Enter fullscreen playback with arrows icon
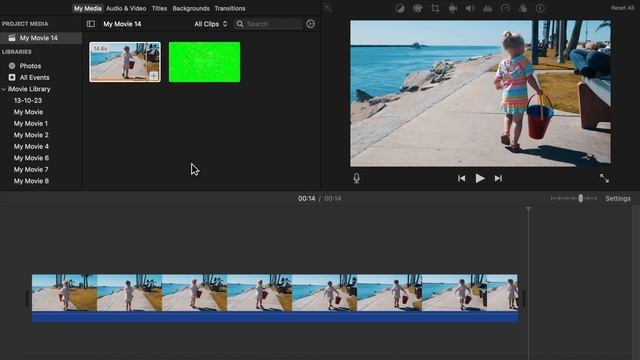Viewport: 640px width, 360px height. 604,178
